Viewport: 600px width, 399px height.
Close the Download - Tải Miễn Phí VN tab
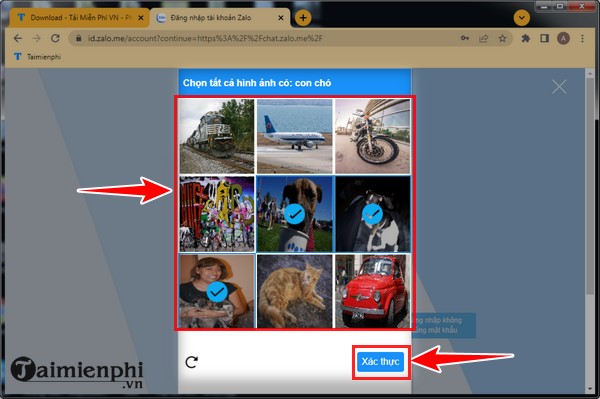pos(141,18)
